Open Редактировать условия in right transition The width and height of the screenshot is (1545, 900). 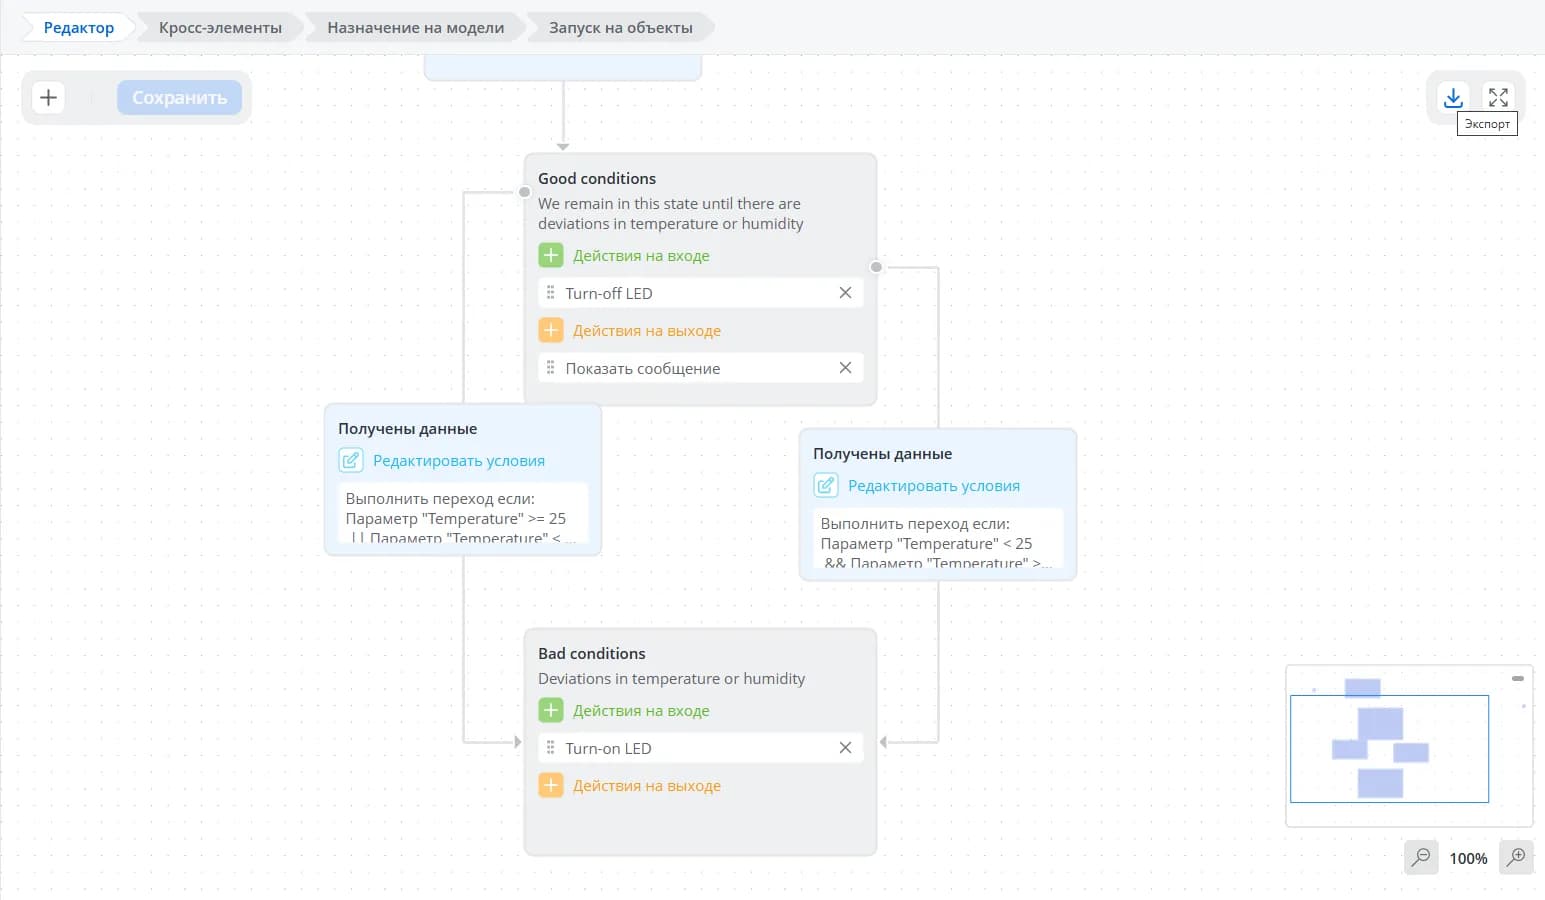tap(934, 485)
